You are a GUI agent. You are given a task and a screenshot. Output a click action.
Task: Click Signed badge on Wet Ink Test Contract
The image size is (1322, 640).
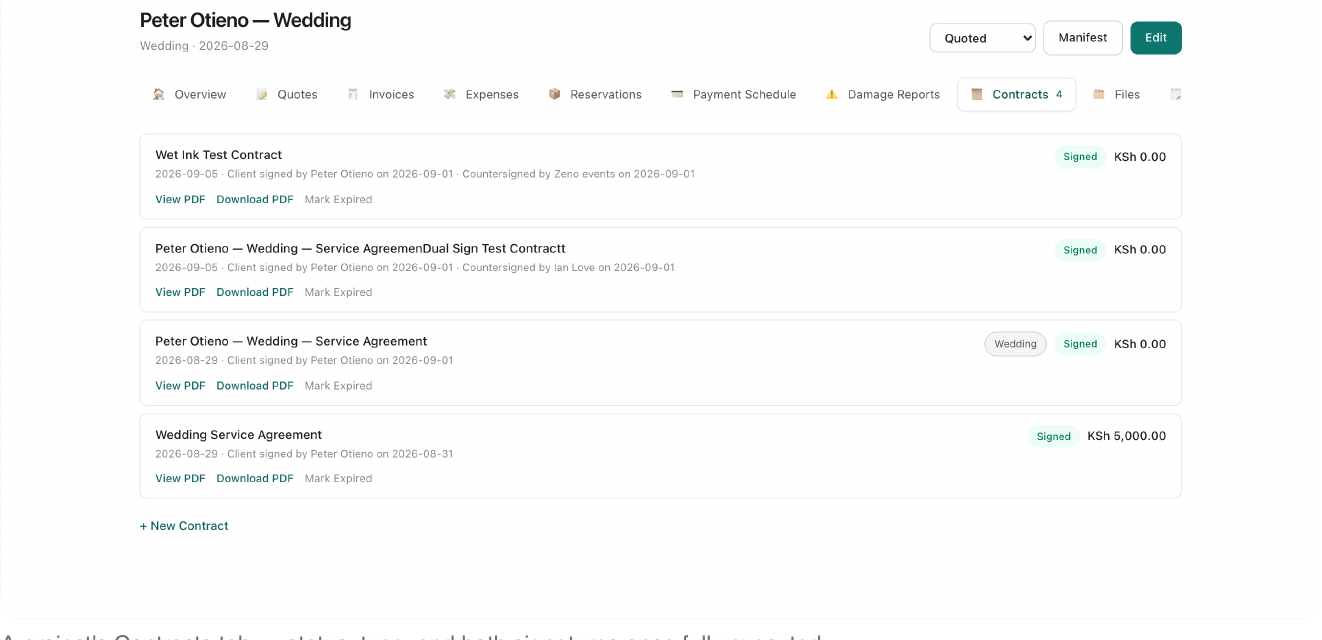1080,157
